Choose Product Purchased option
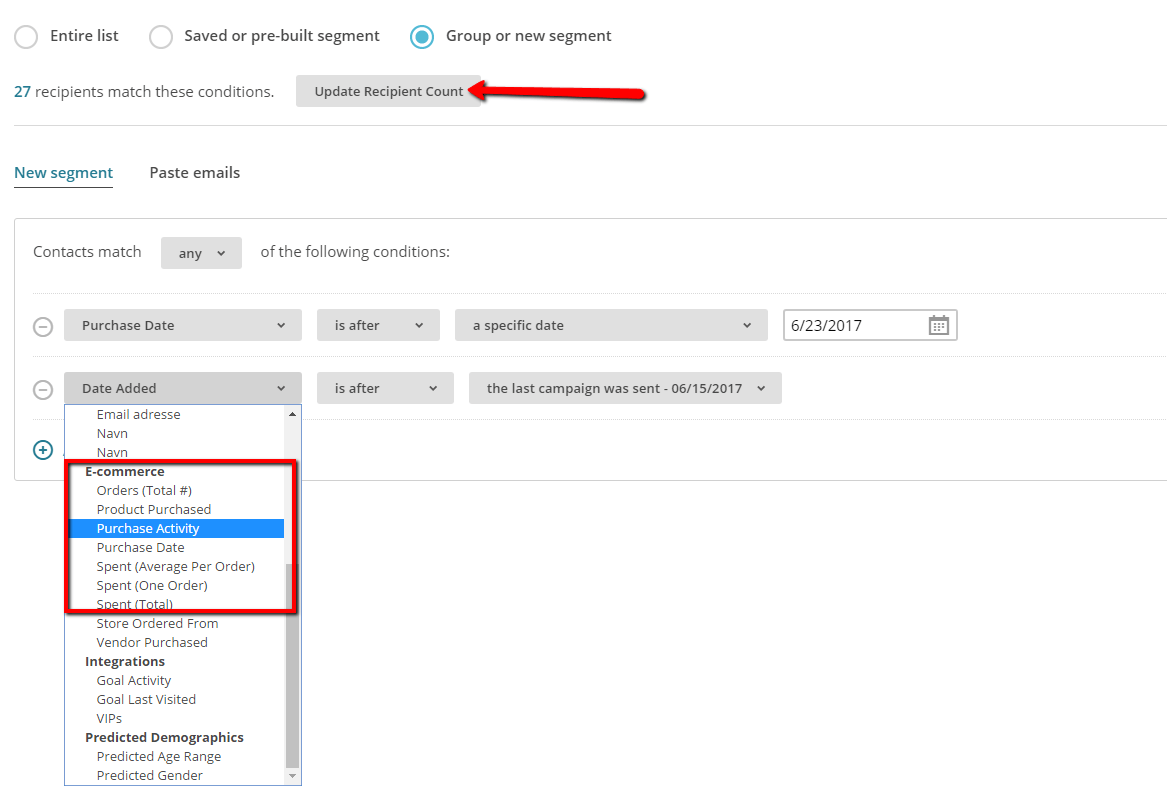Image resolution: width=1167 pixels, height=800 pixels. 154,510
